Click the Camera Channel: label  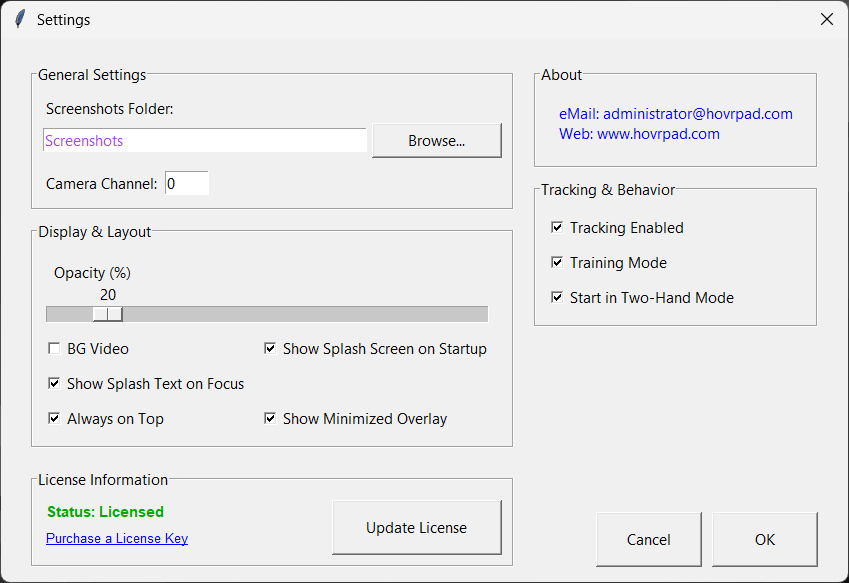[102, 184]
